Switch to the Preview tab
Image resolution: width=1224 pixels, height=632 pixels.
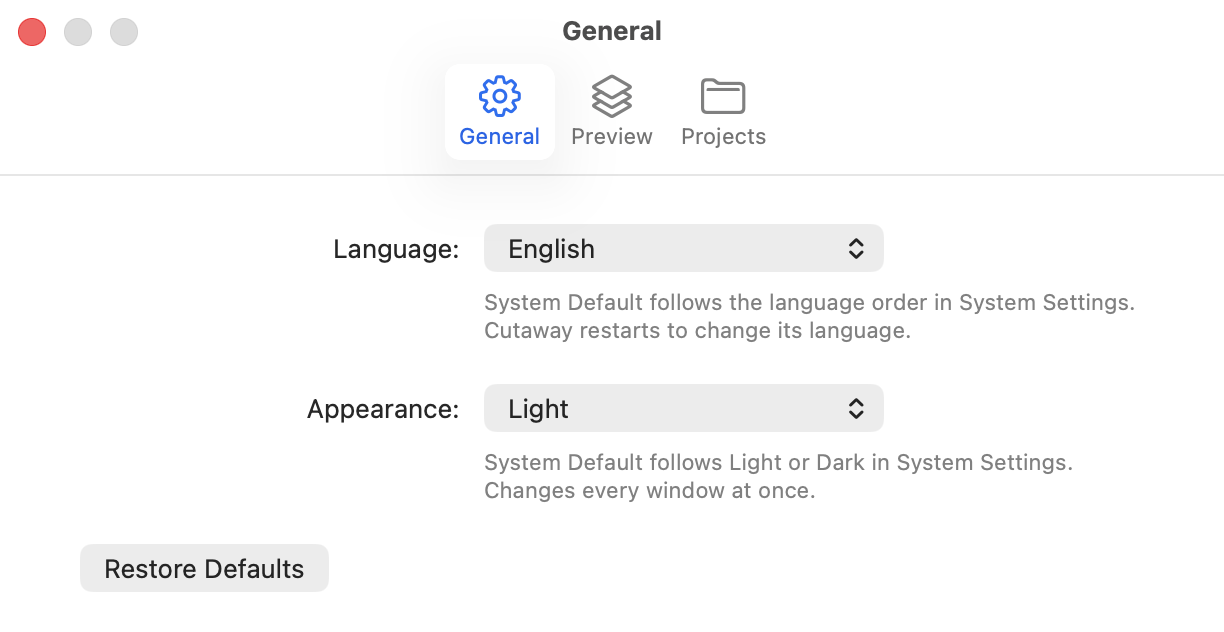[x=611, y=112]
